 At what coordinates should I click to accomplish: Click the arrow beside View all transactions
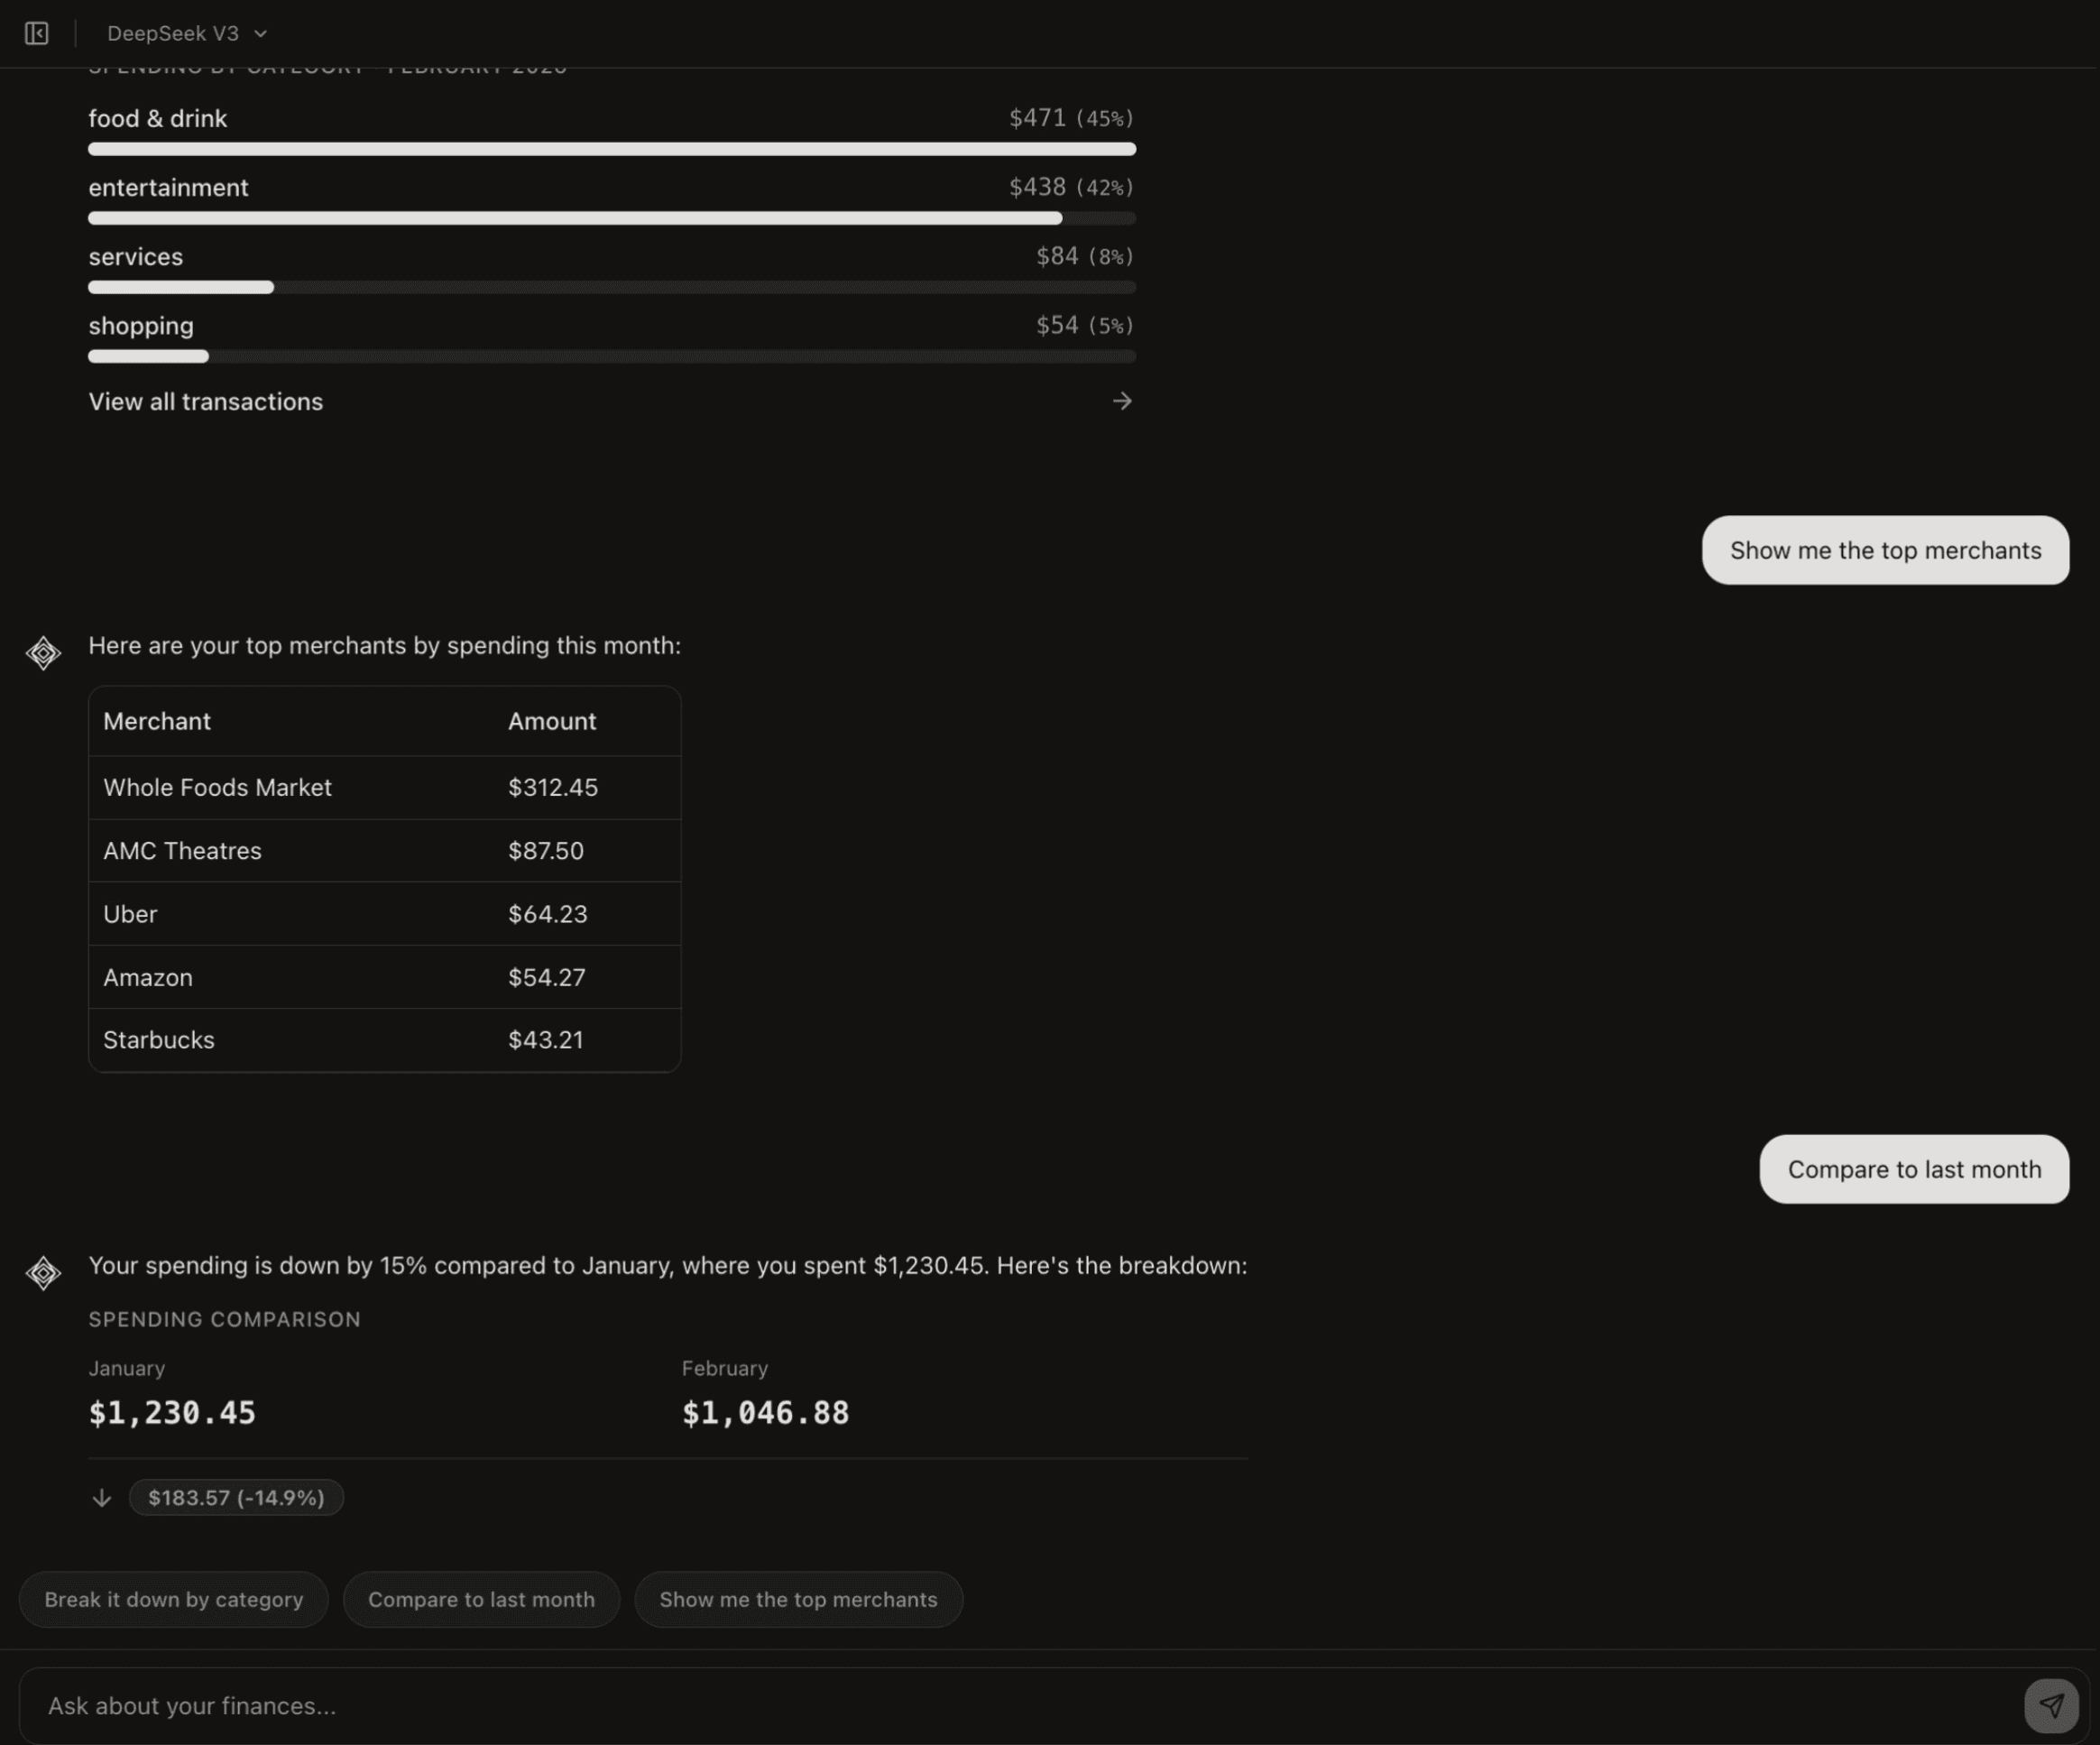coord(1122,401)
